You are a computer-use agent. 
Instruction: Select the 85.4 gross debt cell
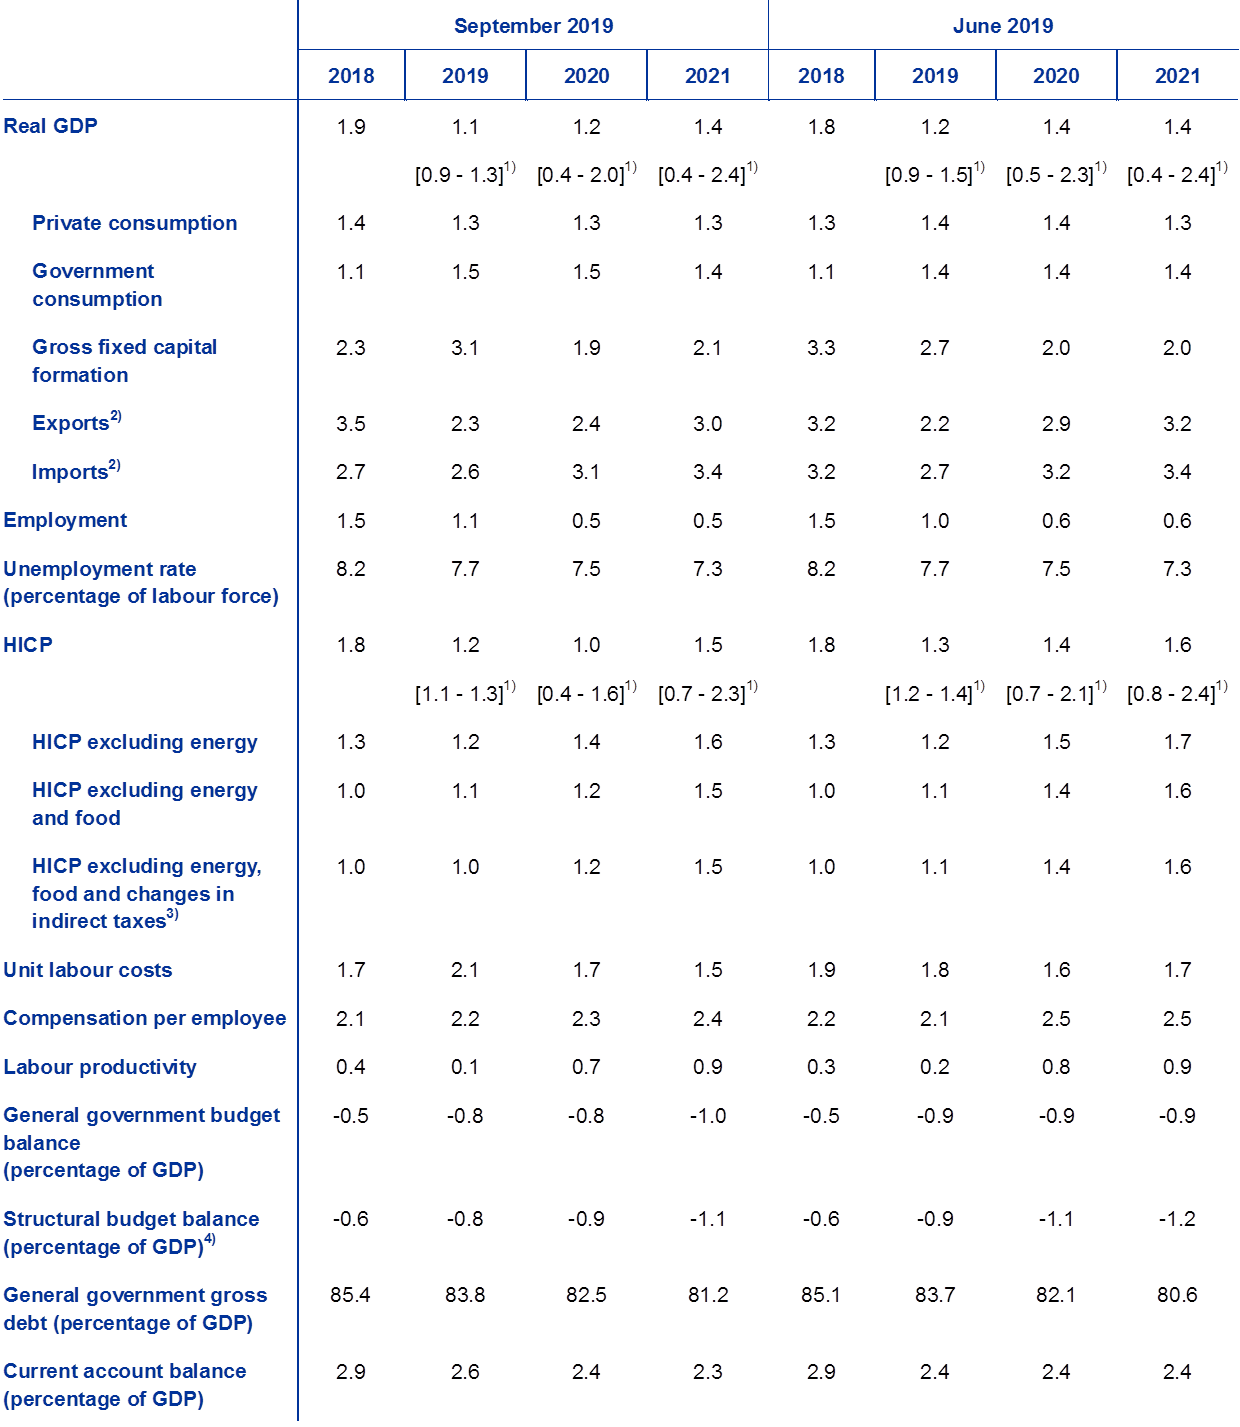[350, 1295]
